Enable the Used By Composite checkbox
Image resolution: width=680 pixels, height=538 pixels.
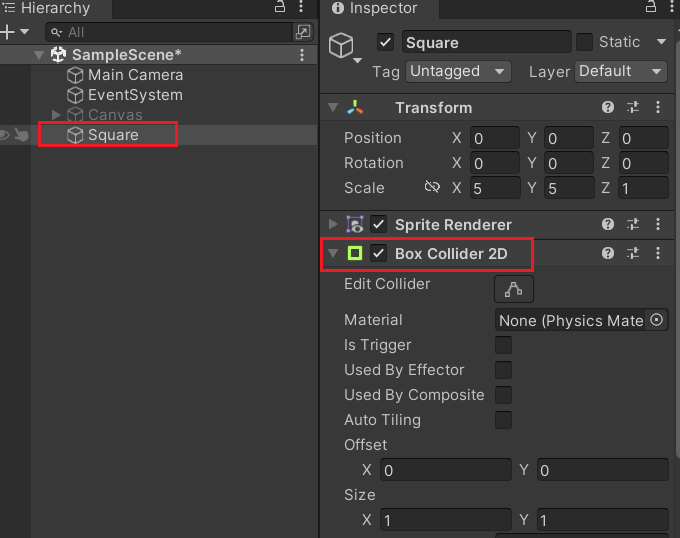pos(503,395)
